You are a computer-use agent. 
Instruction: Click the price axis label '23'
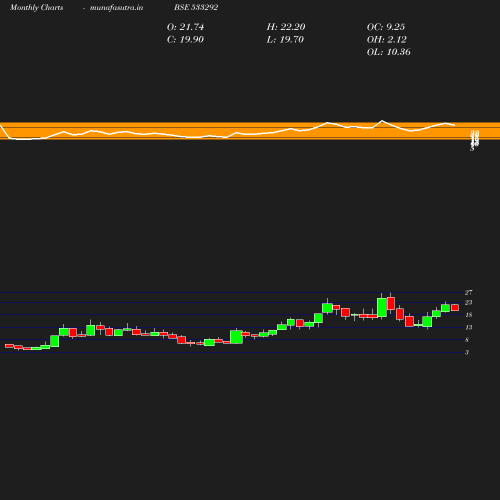469,303
